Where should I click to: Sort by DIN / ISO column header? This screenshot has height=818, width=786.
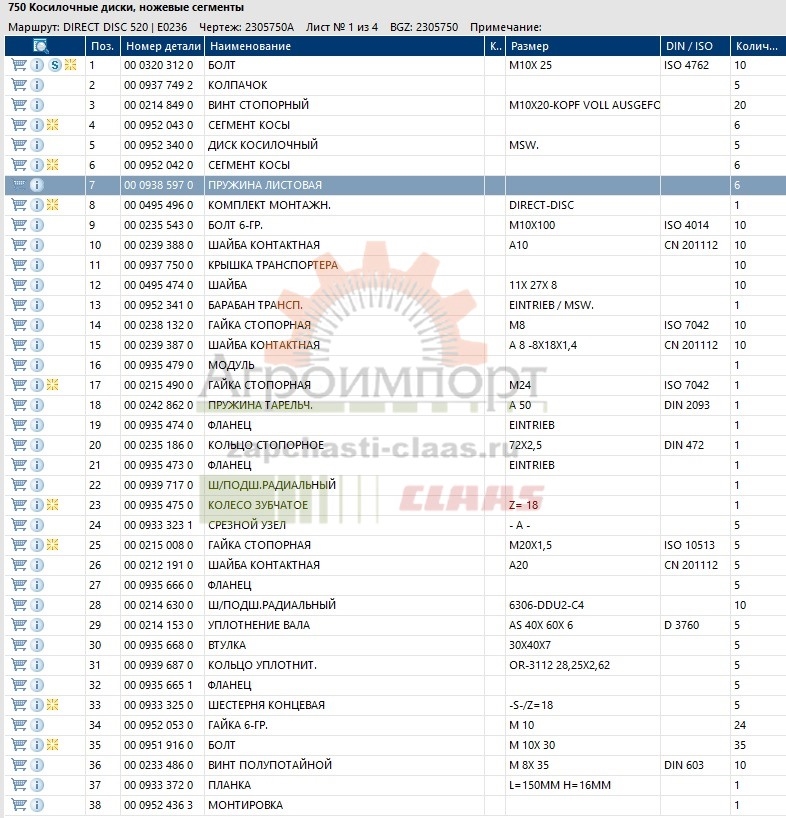pyautogui.click(x=695, y=46)
